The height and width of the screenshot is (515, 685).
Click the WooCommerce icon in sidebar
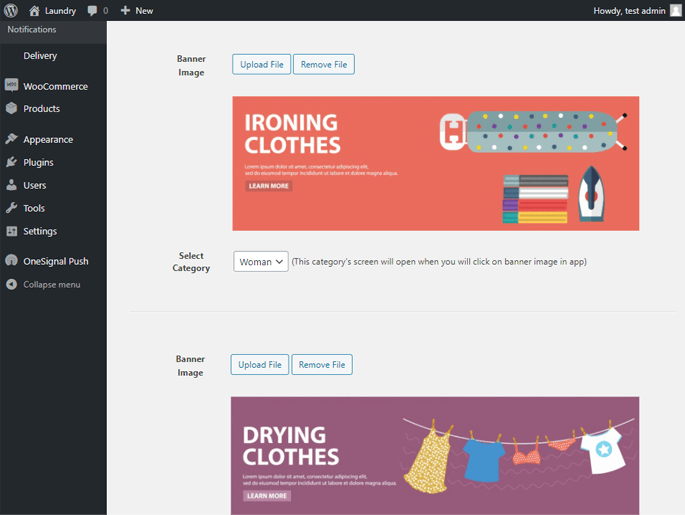(x=11, y=86)
